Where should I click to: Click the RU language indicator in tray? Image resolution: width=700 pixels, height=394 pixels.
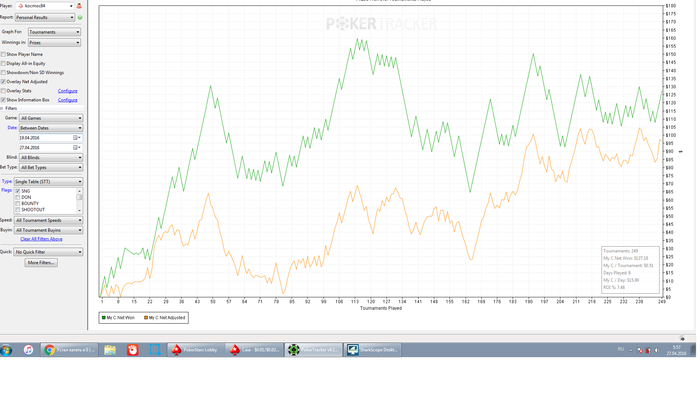(621, 349)
